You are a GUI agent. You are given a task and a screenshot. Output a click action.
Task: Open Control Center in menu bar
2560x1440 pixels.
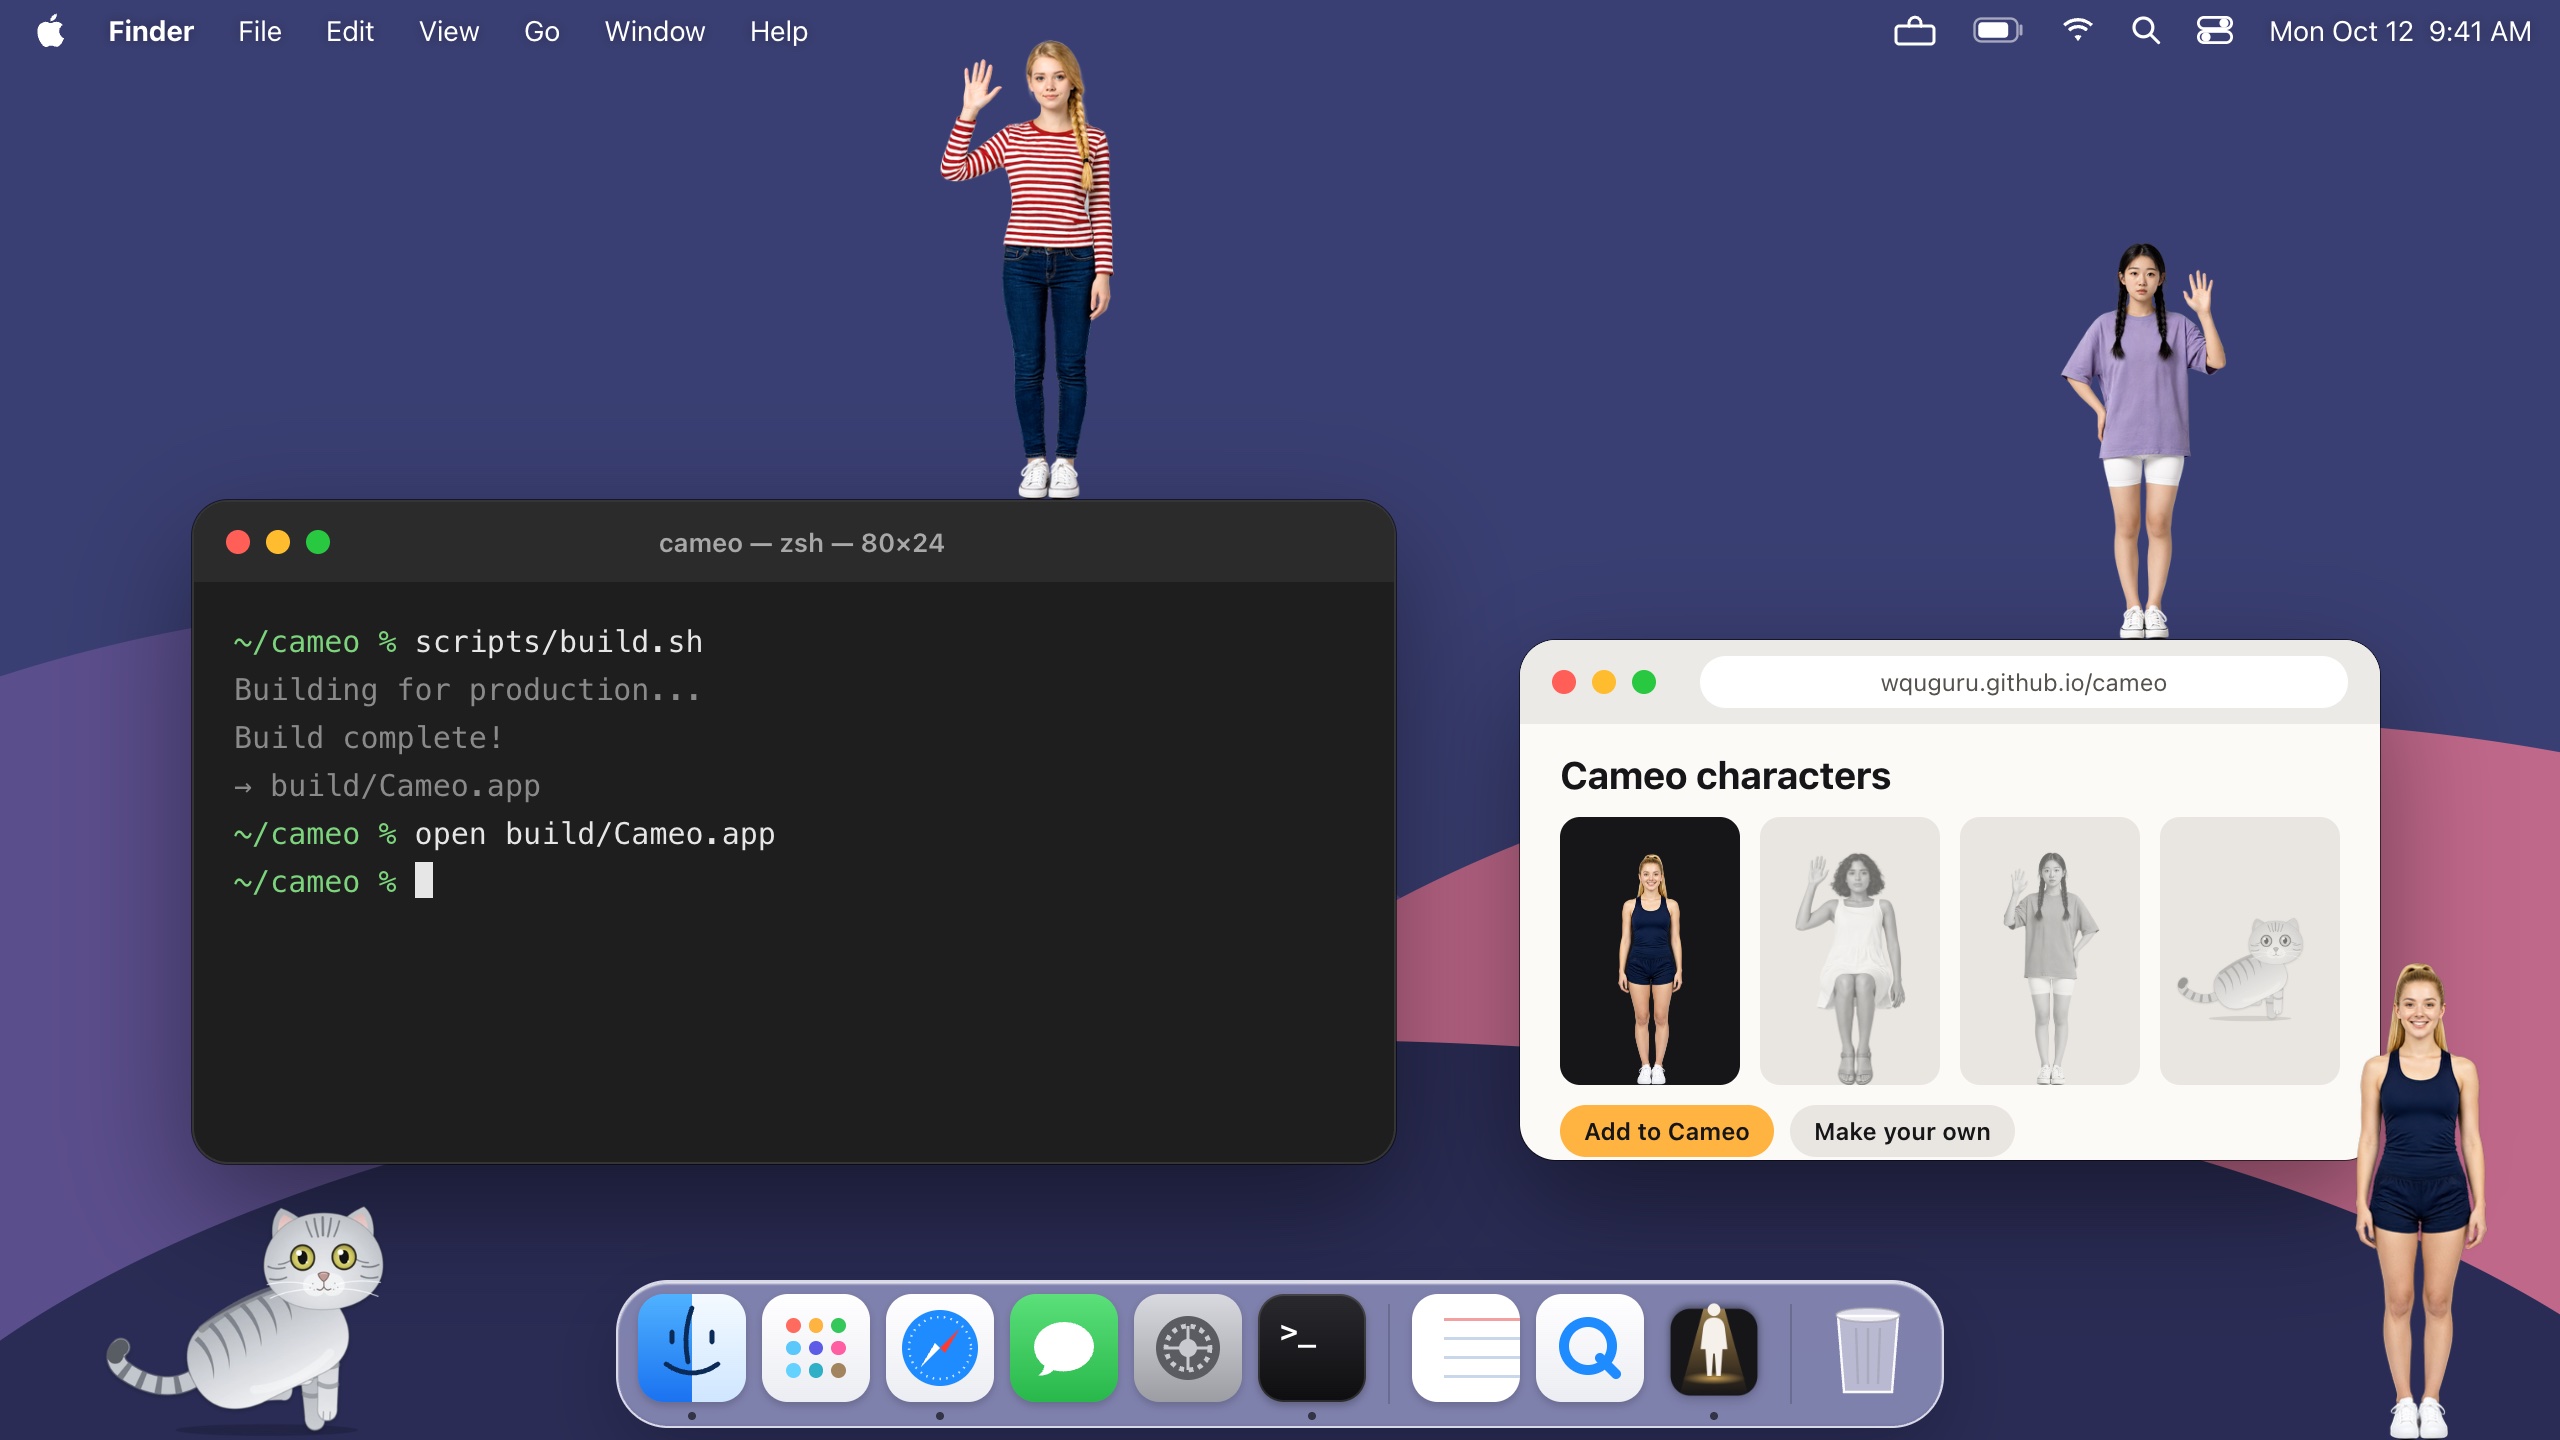pos(2215,31)
